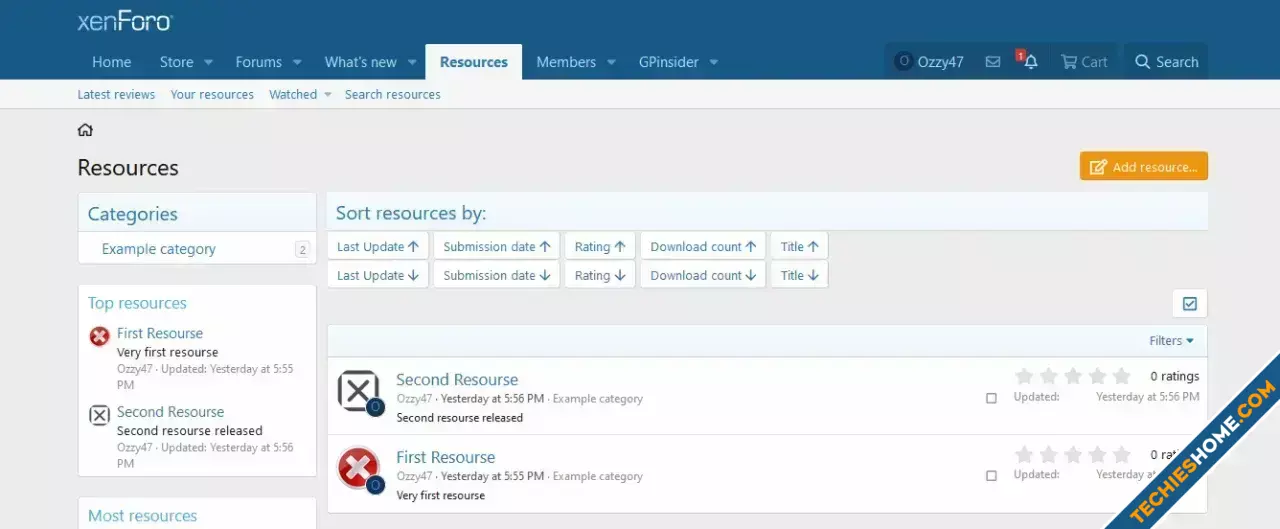This screenshot has height=529, width=1280.
Task: Click the xenForo logo
Action: [125, 21]
